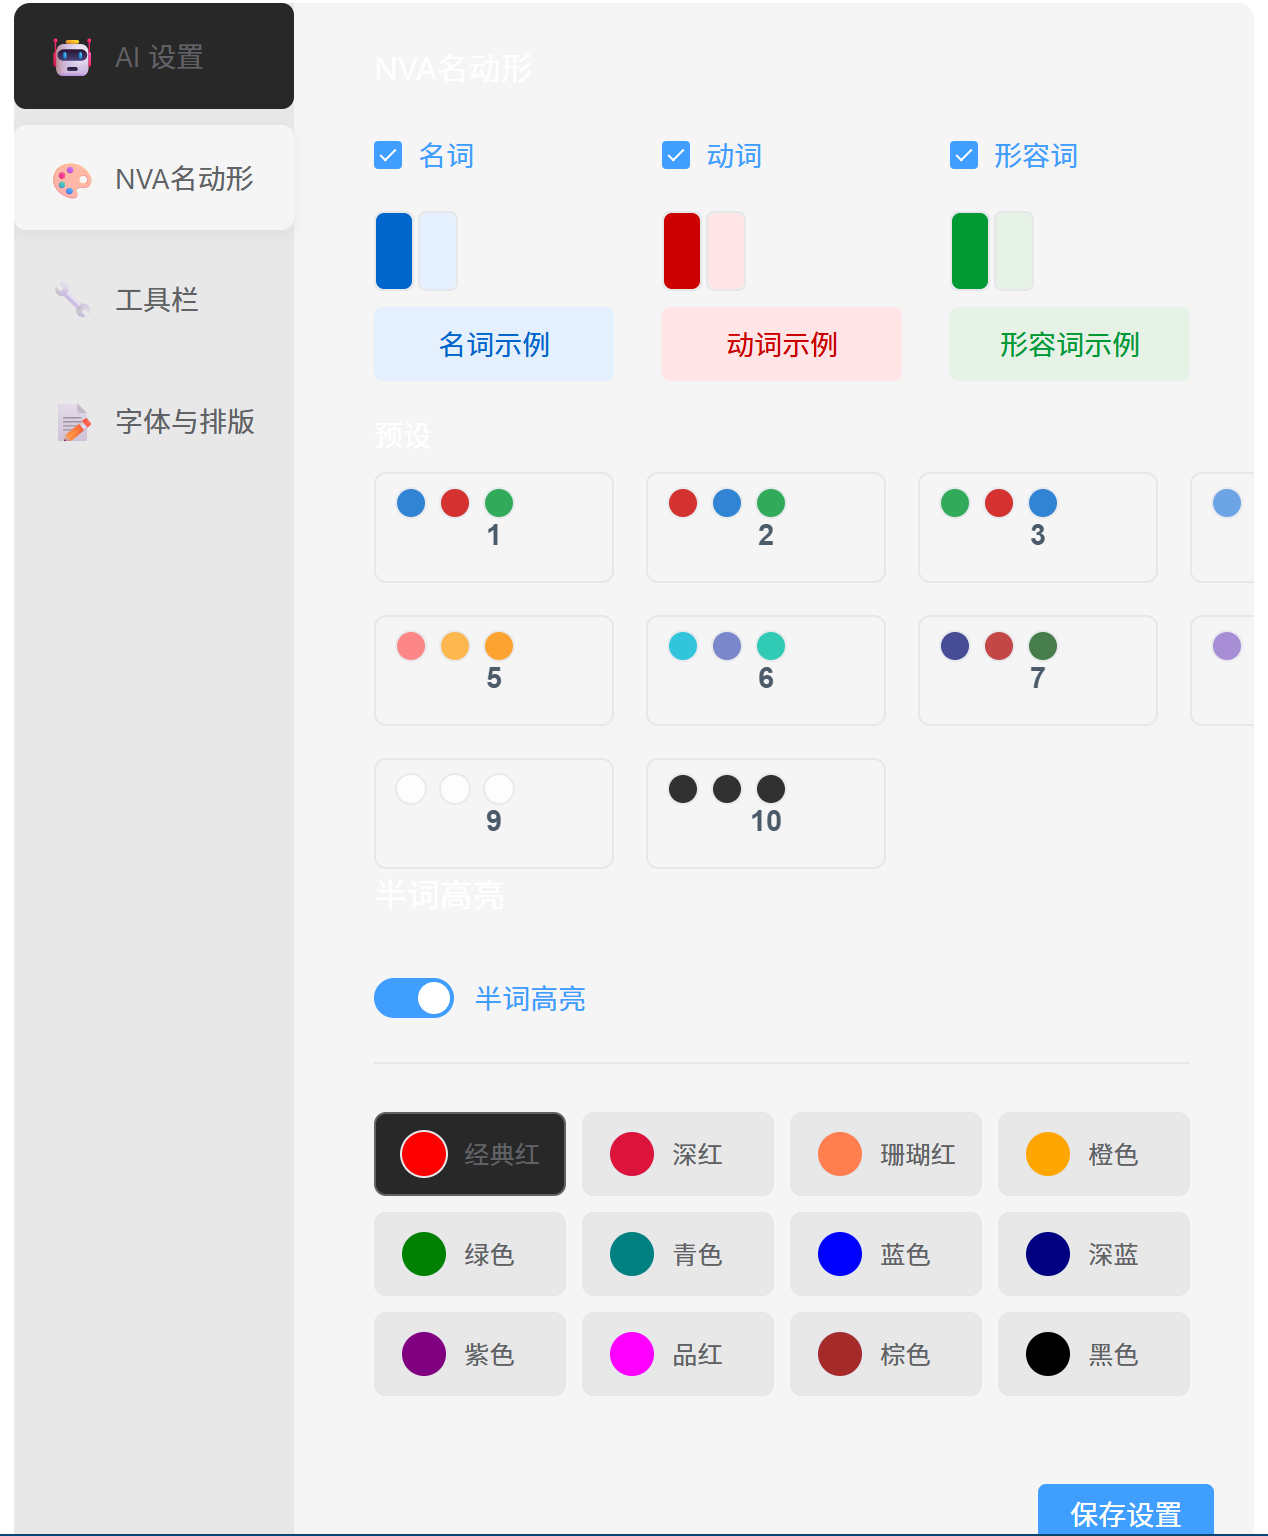Click the robot icon beside AI 设置
The width and height of the screenshot is (1268, 1536).
[72, 57]
